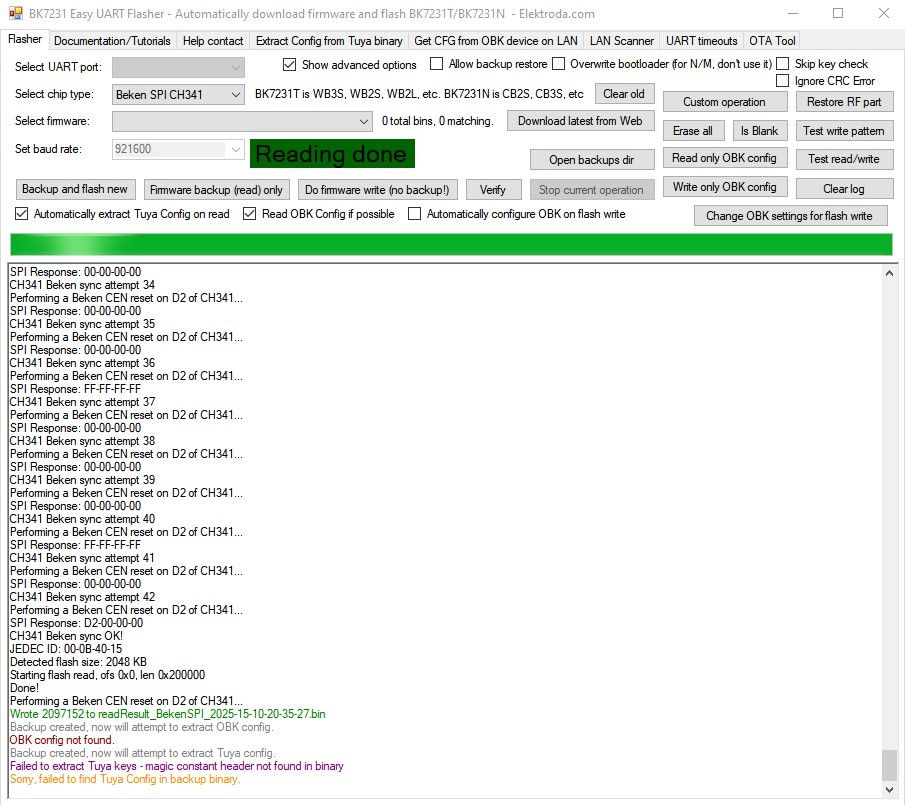This screenshot has width=905, height=805.
Task: Click the log scrollbar thumb
Action: [889, 765]
